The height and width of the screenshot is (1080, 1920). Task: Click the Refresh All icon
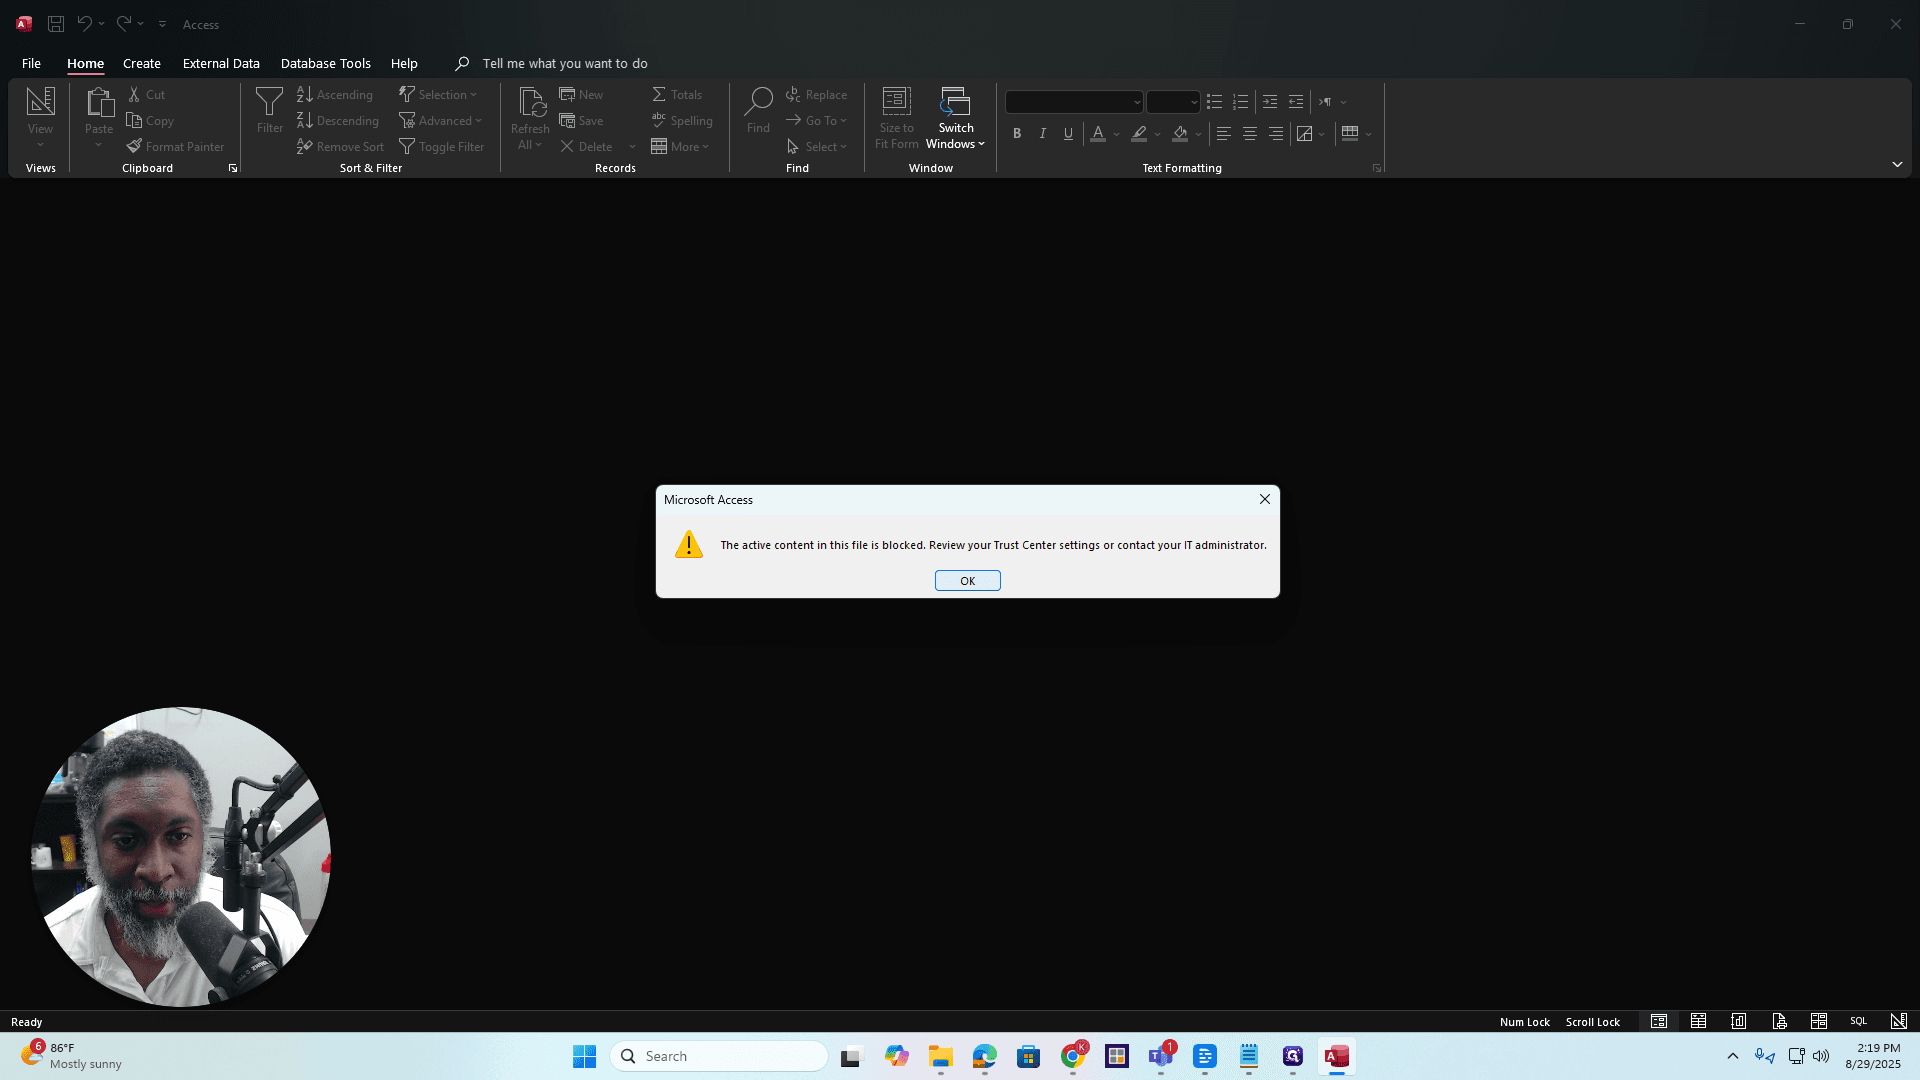530,104
